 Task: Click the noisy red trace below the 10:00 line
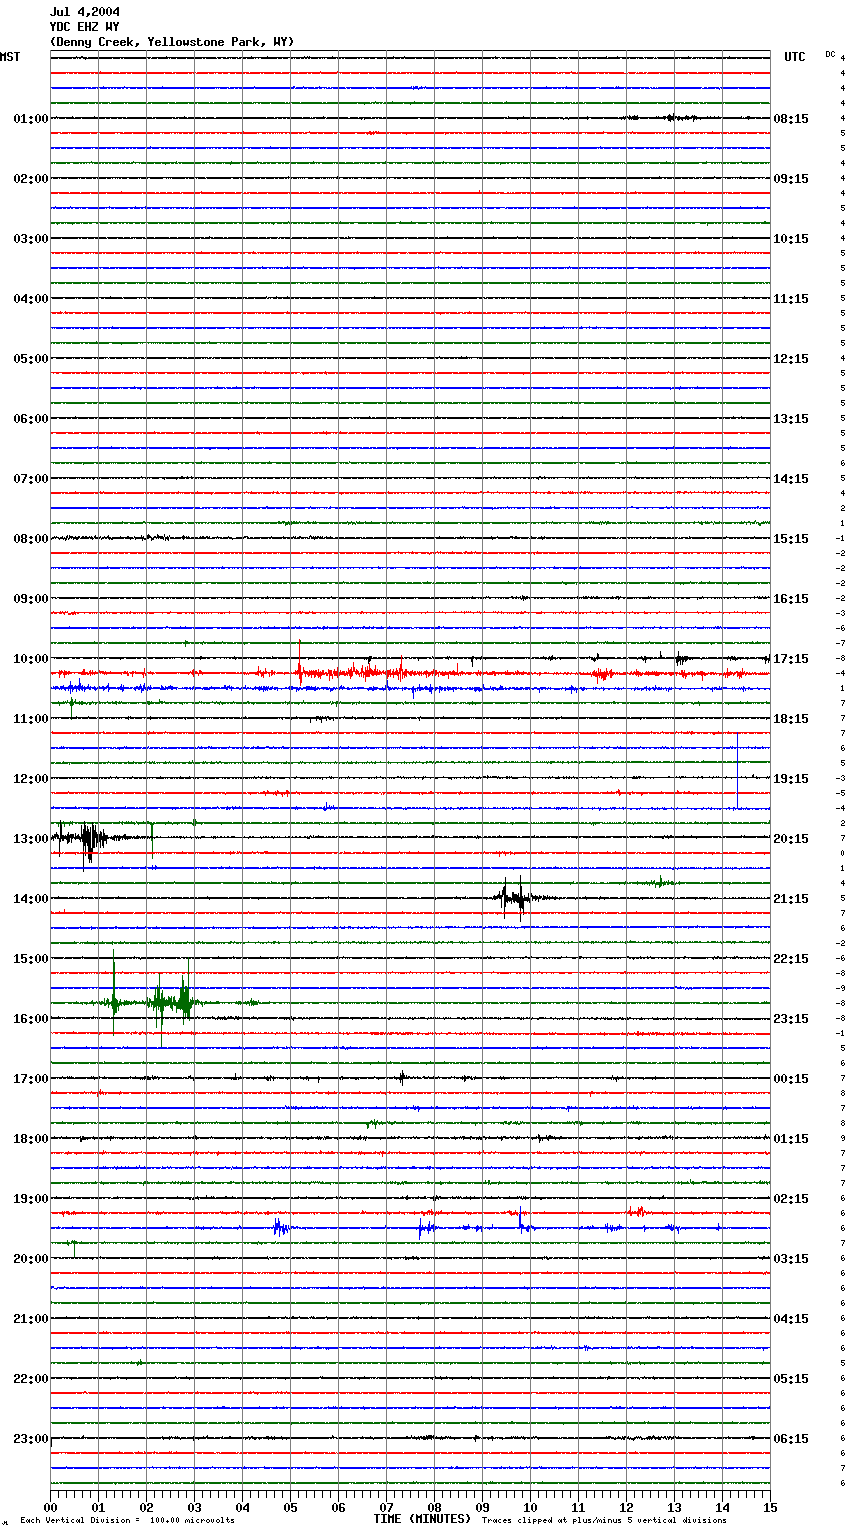410,673
